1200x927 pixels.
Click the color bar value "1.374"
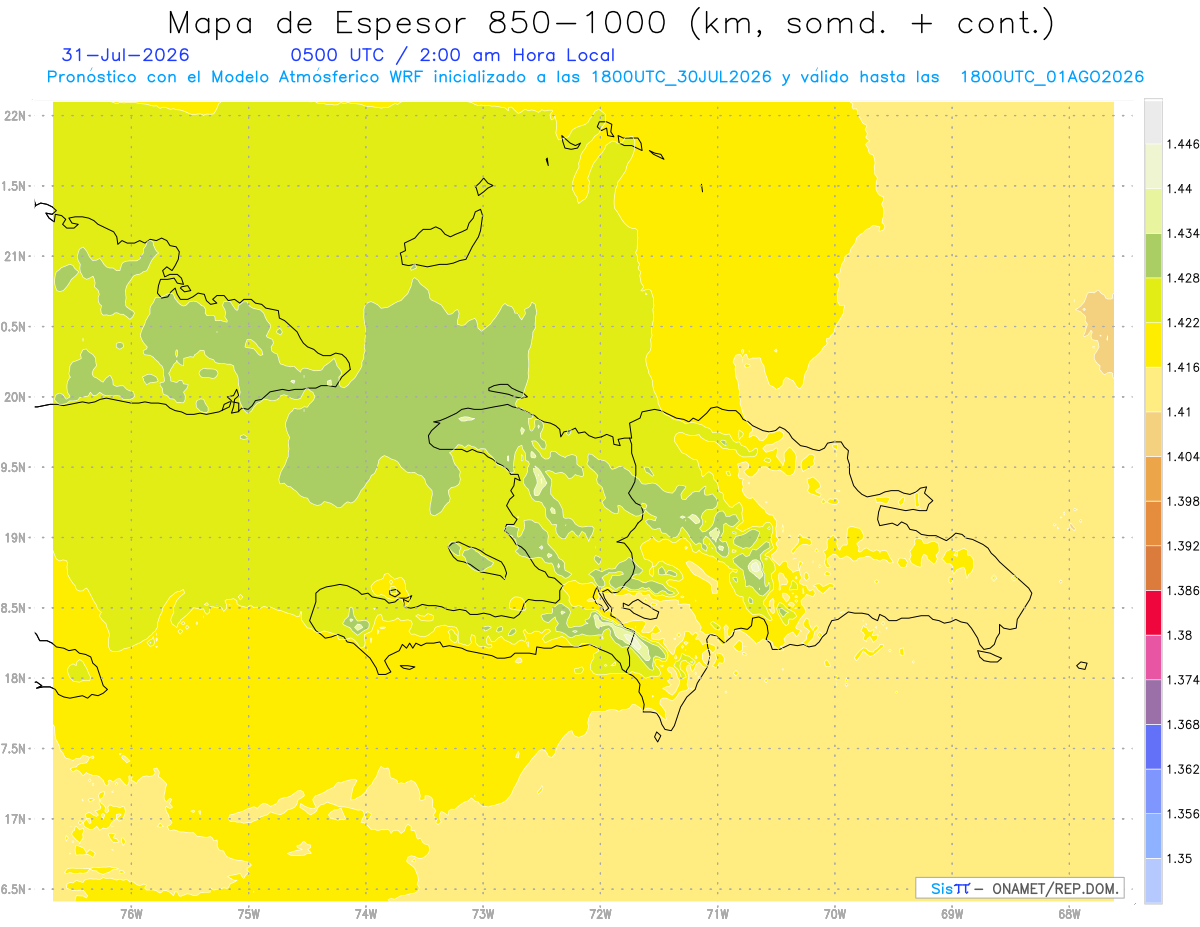point(1184,680)
